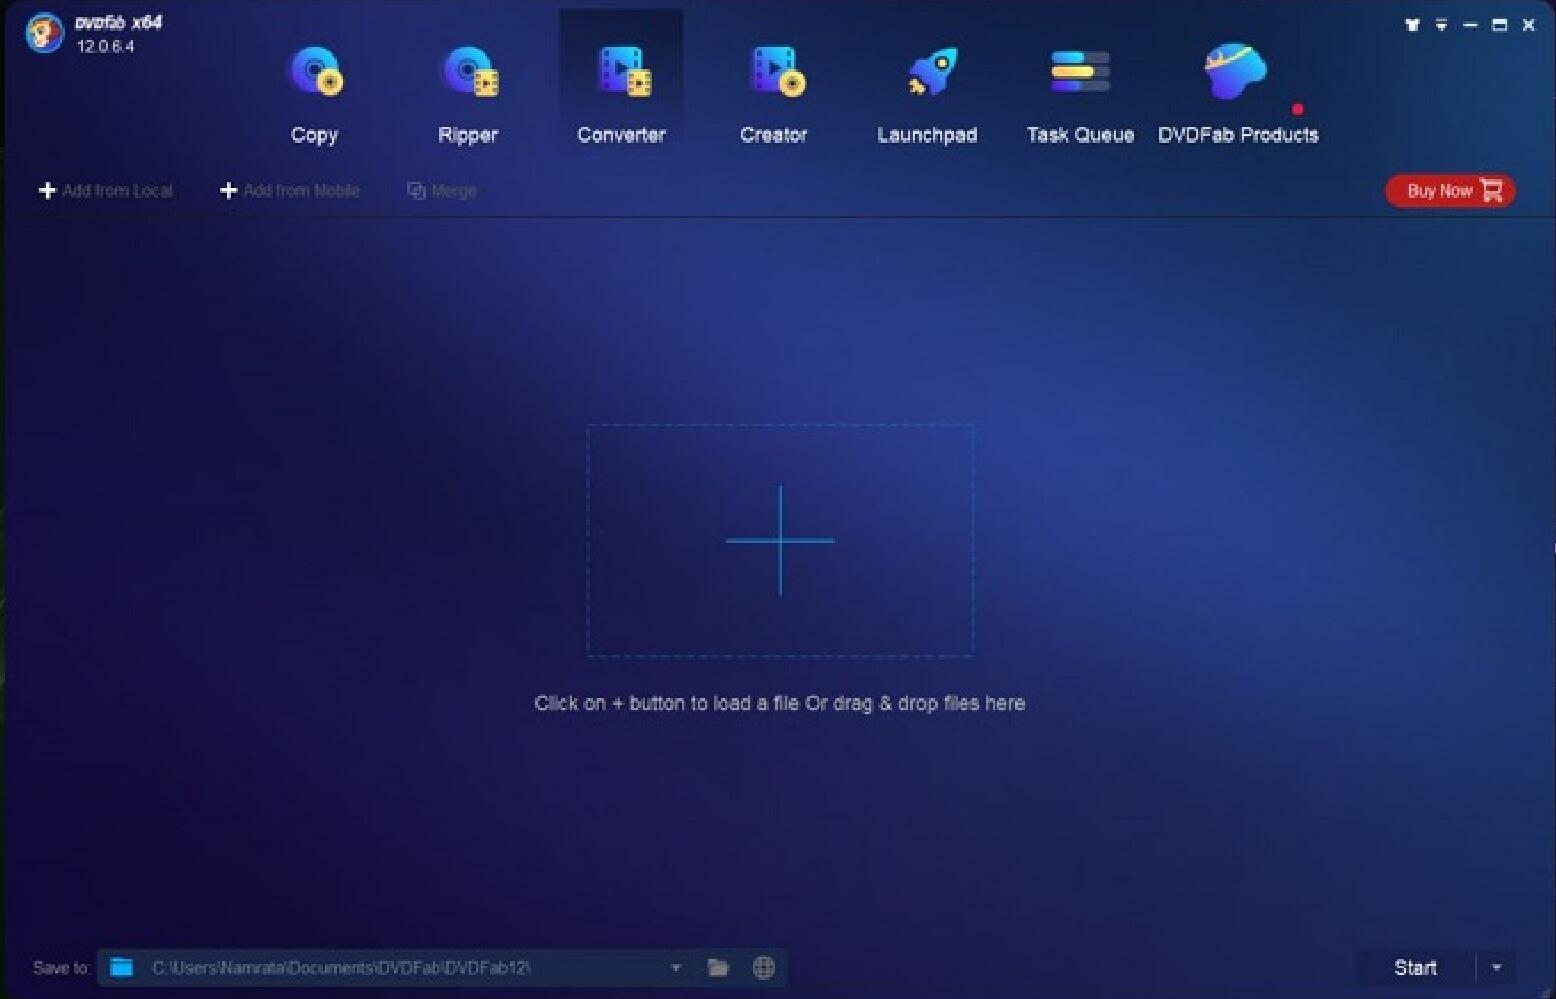This screenshot has height=999, width=1556.
Task: Click Add from Mobile
Action: point(289,190)
